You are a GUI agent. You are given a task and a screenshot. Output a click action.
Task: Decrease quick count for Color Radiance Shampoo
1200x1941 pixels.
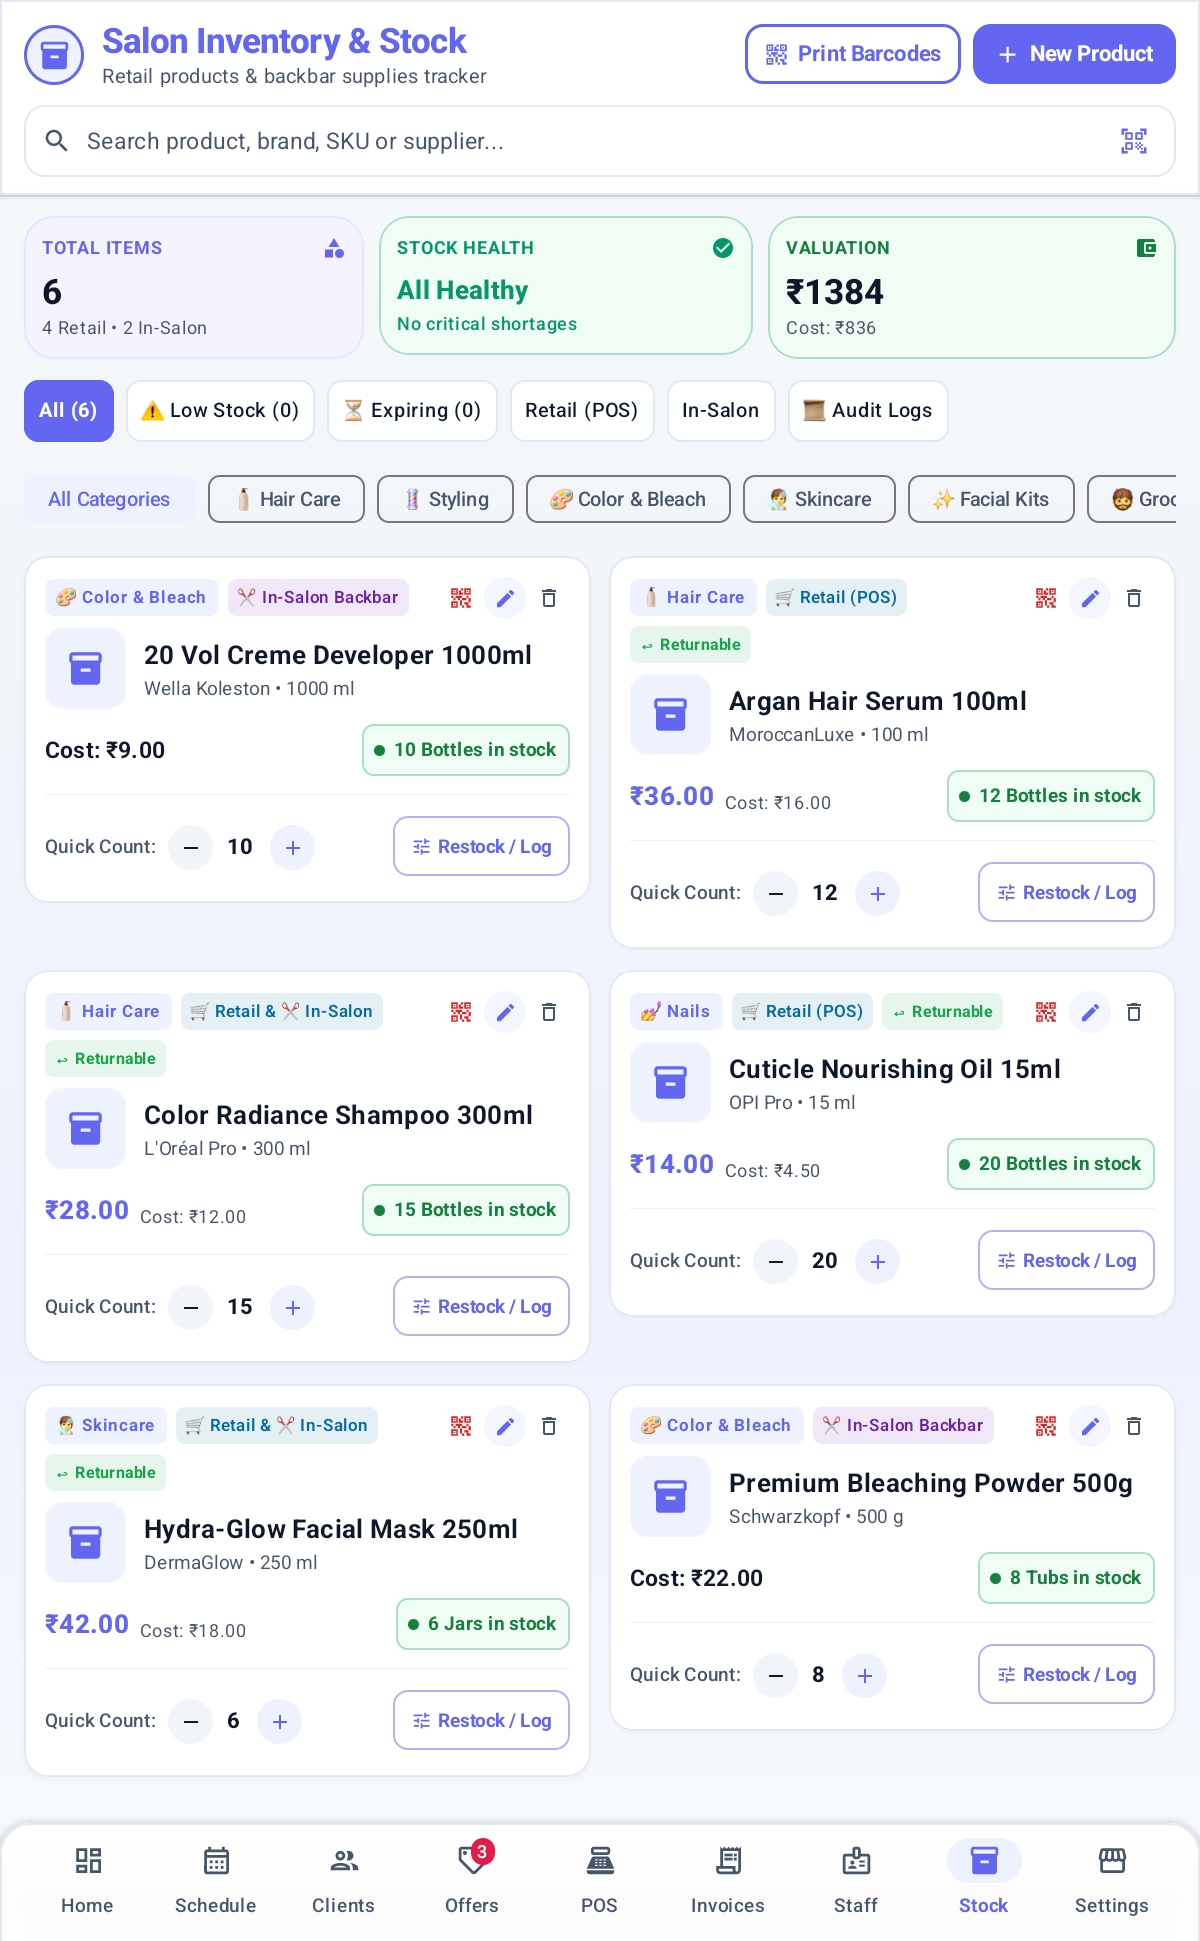[191, 1308]
